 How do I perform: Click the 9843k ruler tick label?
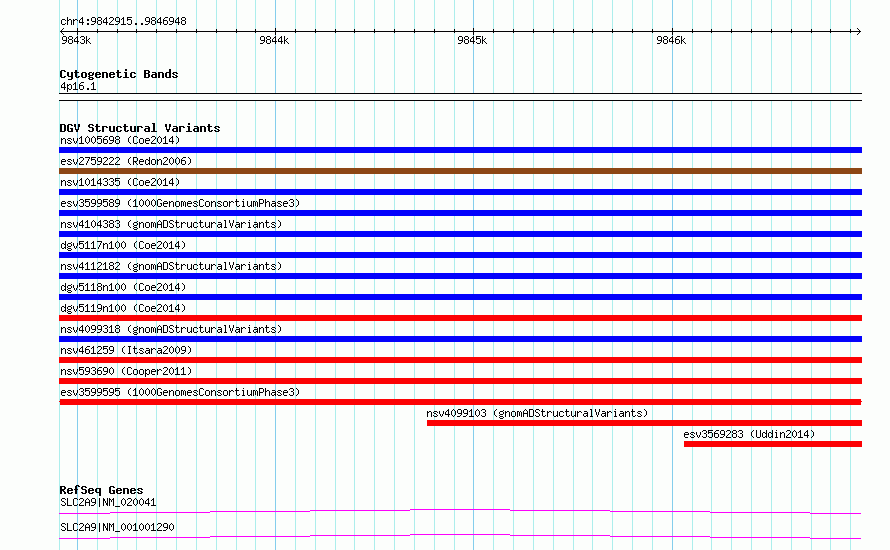pos(76,40)
